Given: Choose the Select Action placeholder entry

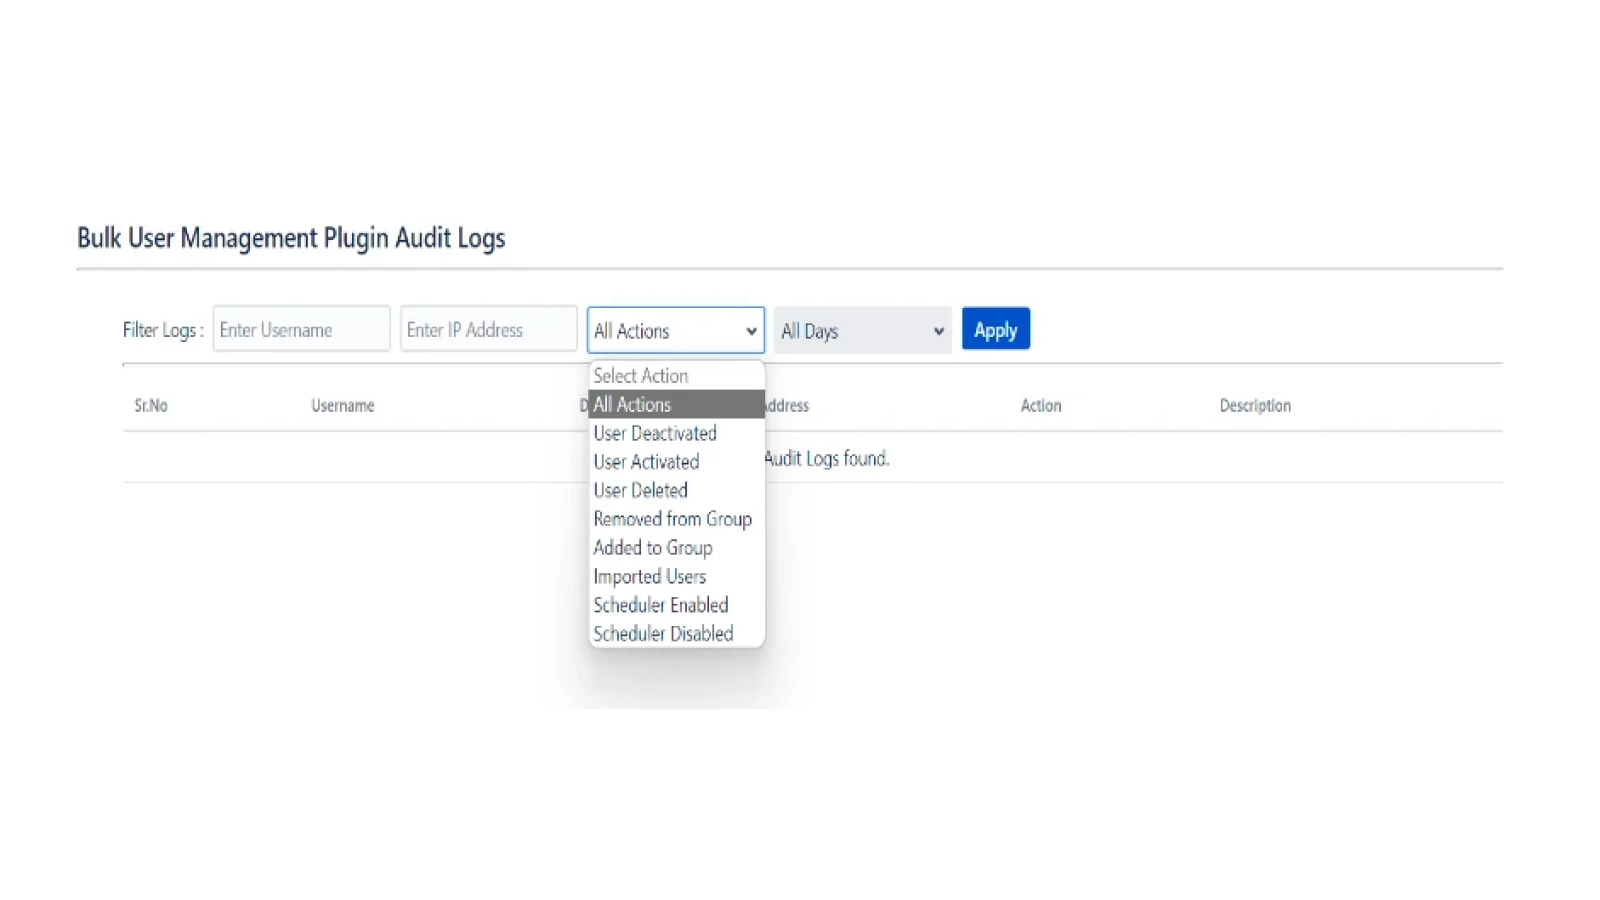Looking at the screenshot, I should click(x=641, y=375).
